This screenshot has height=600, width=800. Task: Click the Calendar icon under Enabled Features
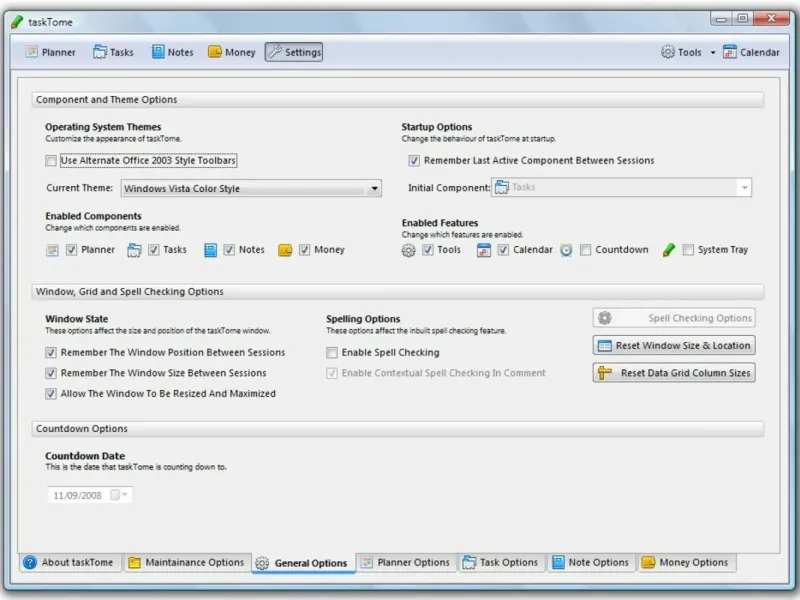pyautogui.click(x=484, y=250)
